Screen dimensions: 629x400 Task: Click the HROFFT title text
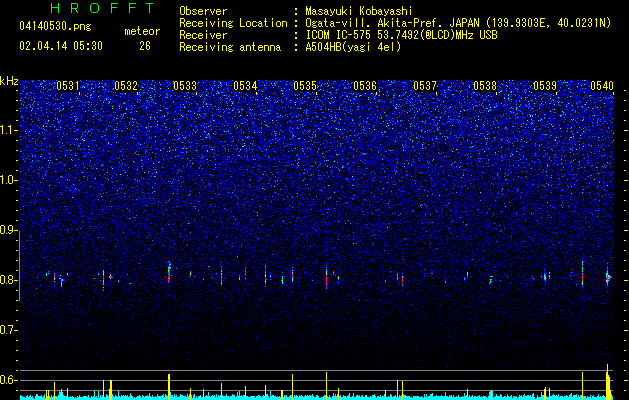click(x=102, y=8)
